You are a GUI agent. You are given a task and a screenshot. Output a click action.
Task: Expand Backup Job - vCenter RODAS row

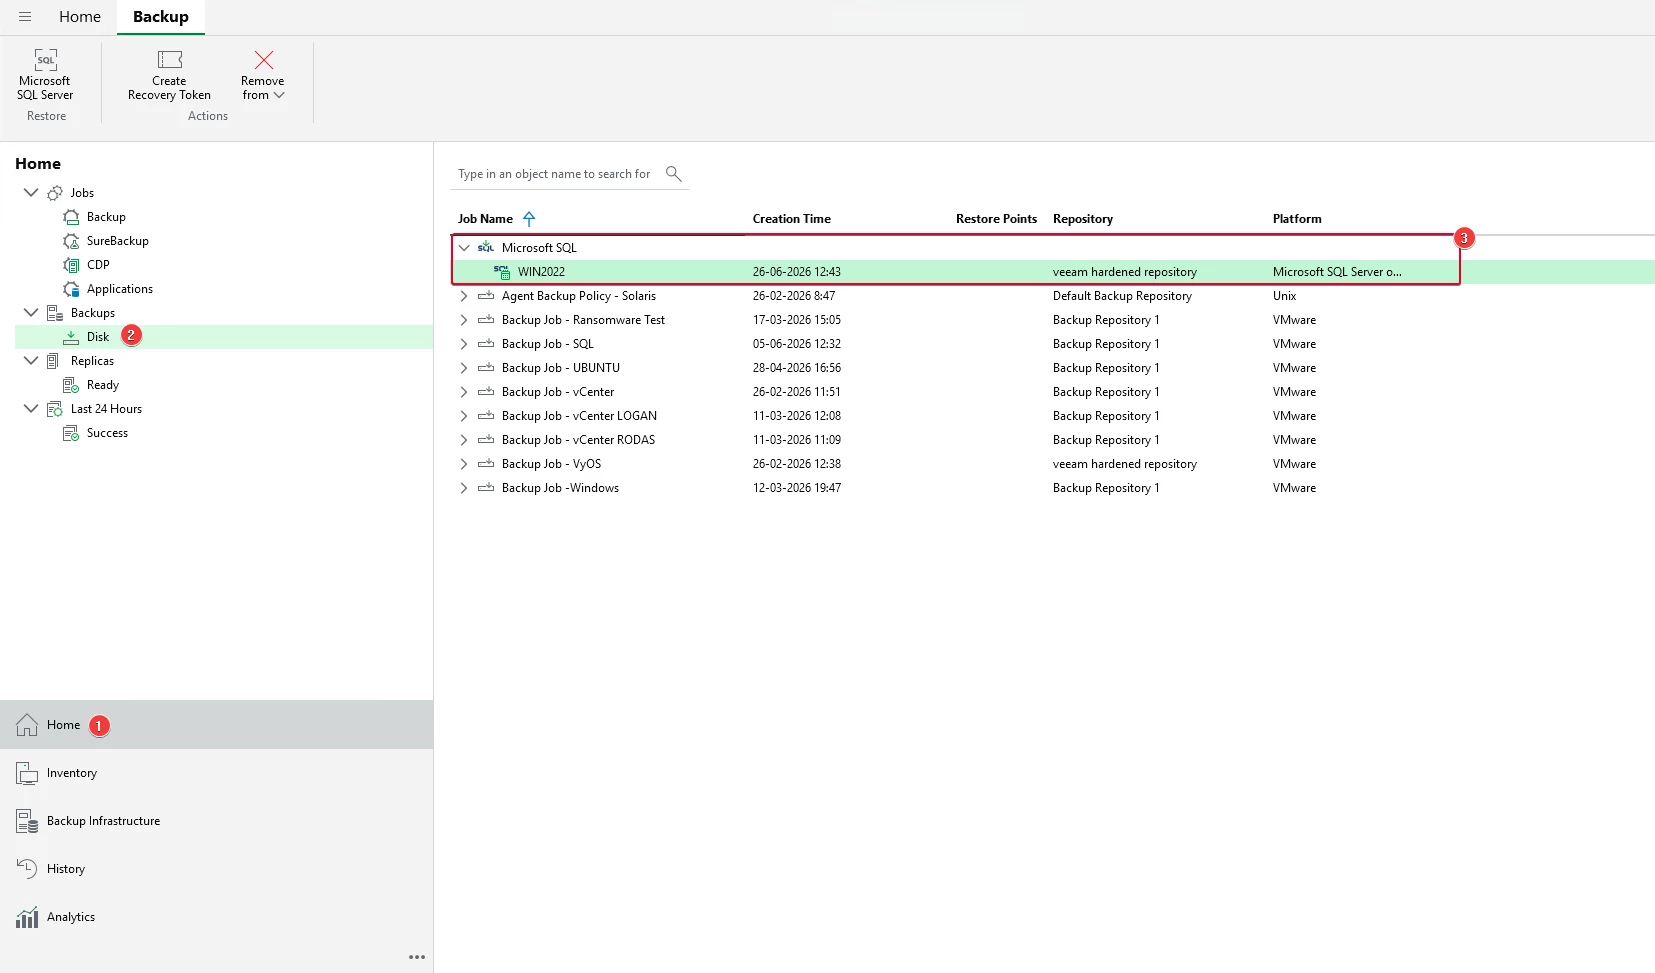click(464, 440)
